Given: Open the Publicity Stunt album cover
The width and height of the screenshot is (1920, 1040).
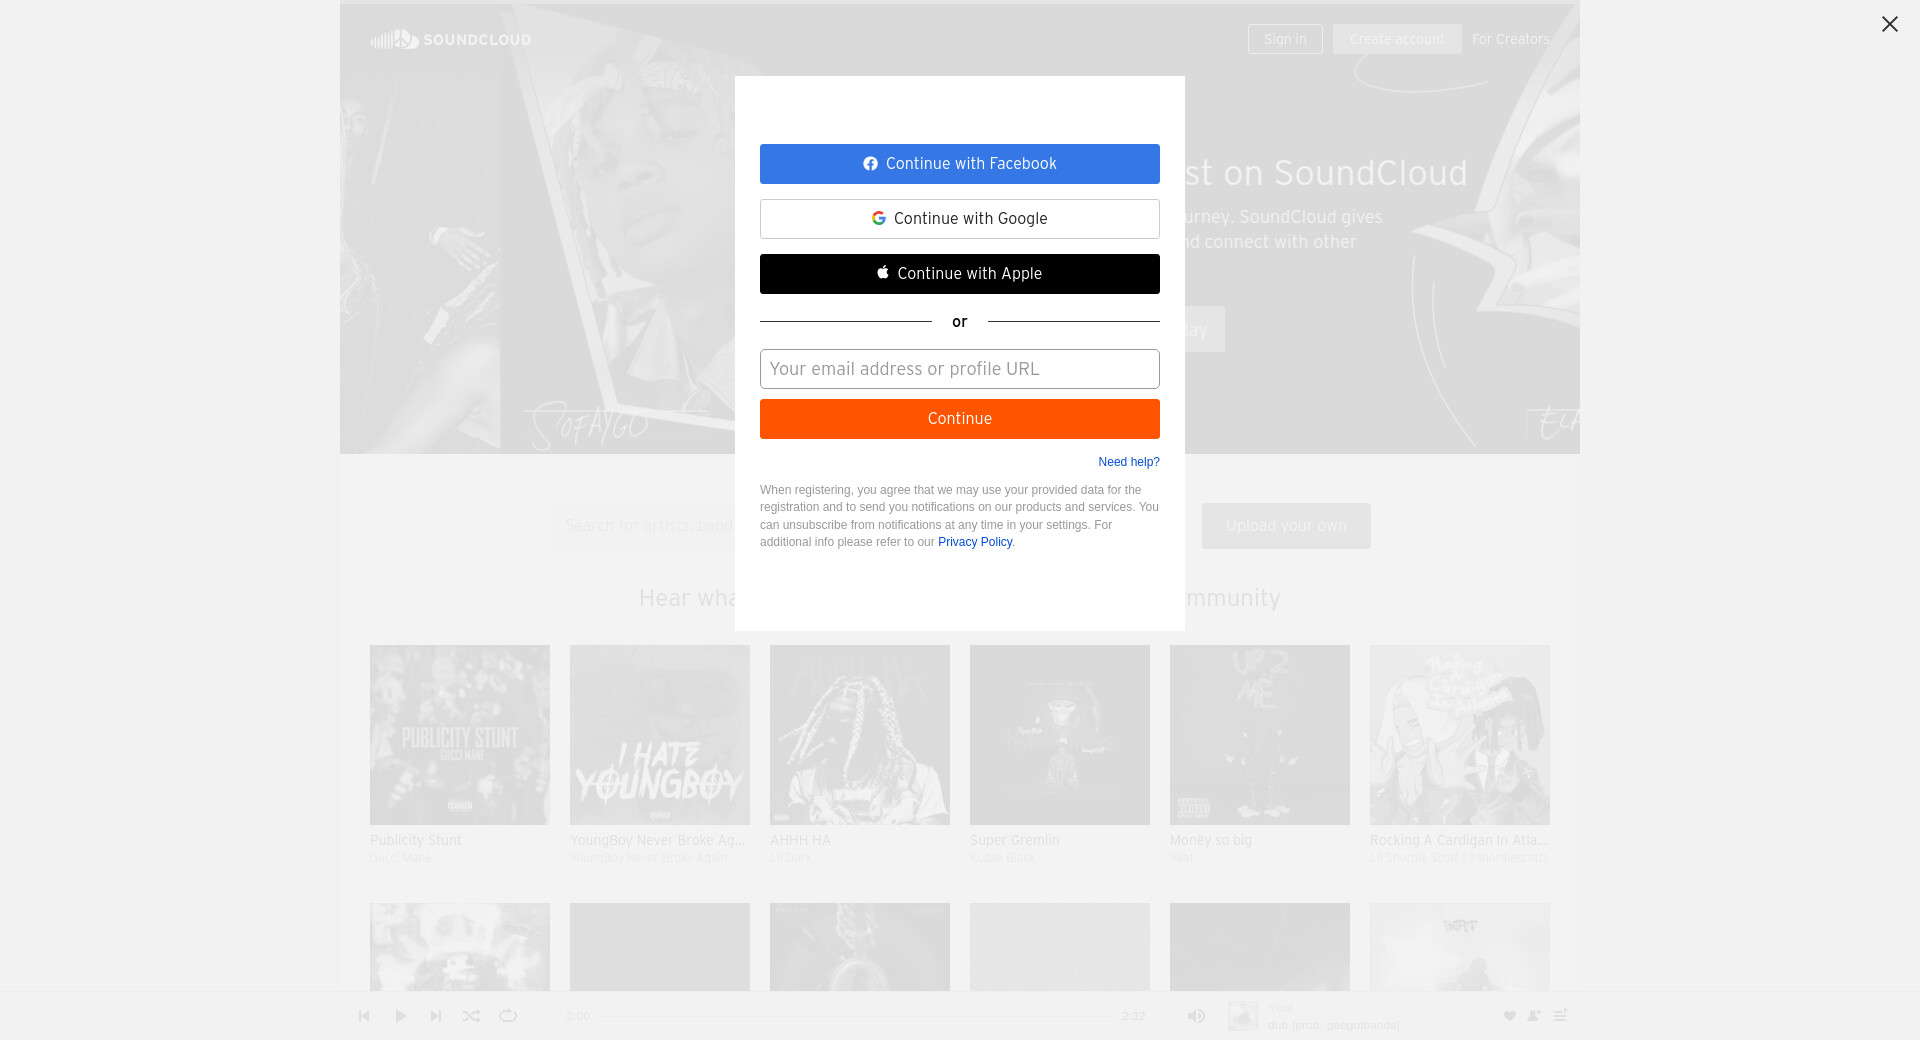Looking at the screenshot, I should [x=460, y=735].
